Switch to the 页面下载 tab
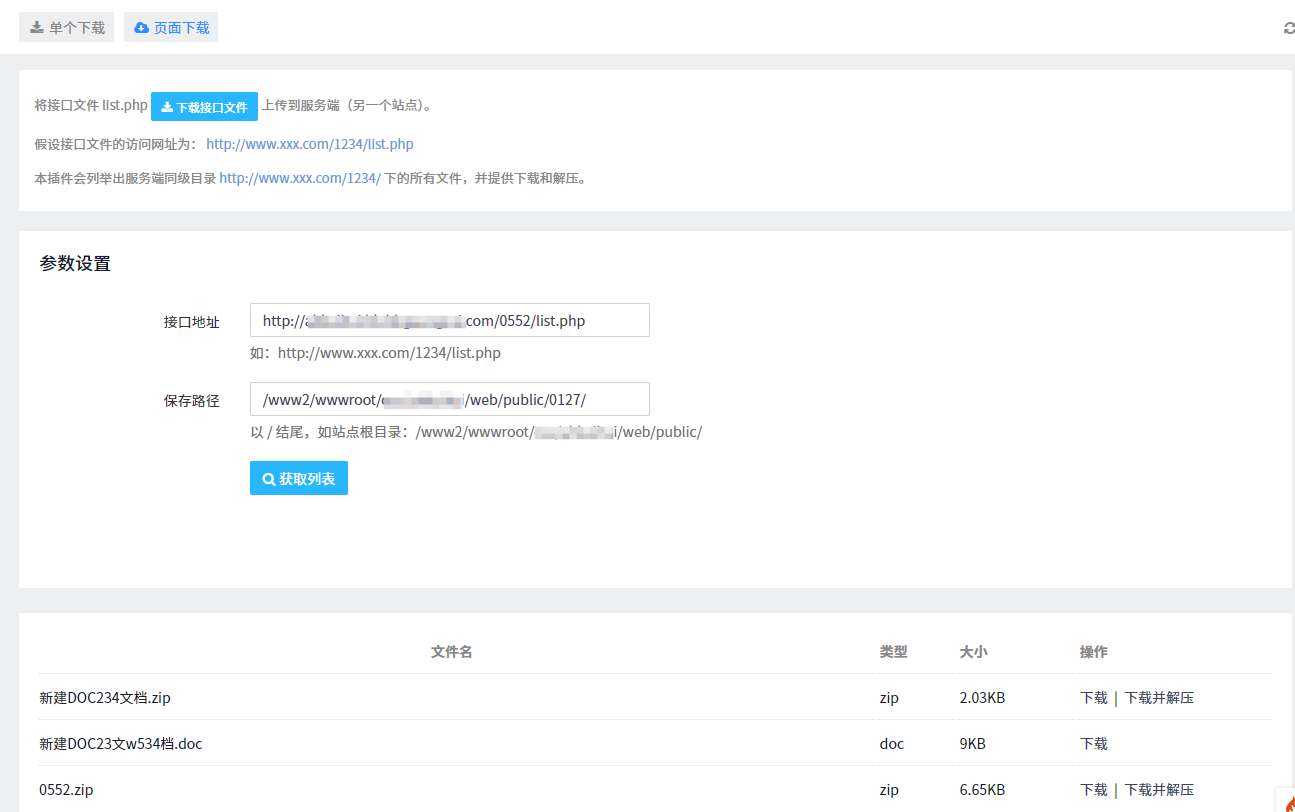 (x=171, y=28)
